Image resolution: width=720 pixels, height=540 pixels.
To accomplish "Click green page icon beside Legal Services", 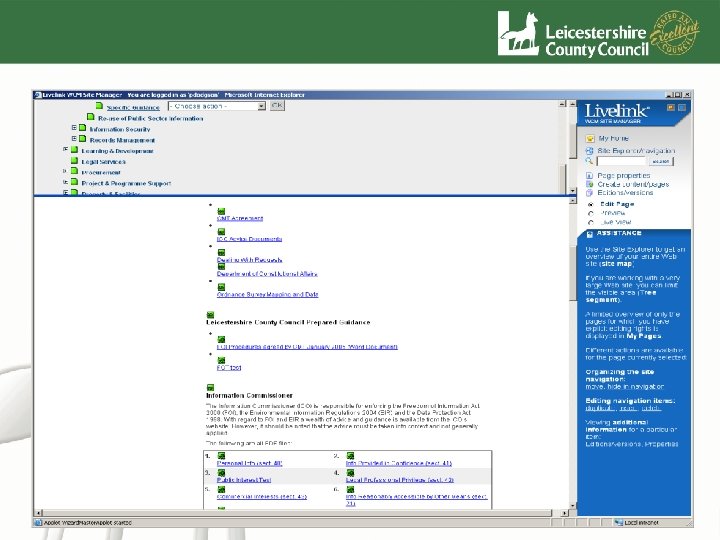I will (x=74, y=161).
